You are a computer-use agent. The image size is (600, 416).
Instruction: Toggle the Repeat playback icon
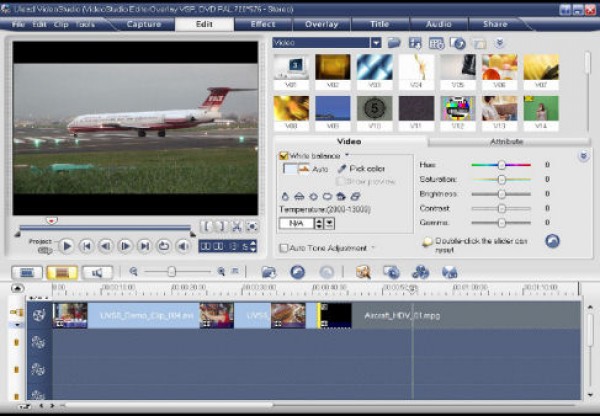(164, 245)
